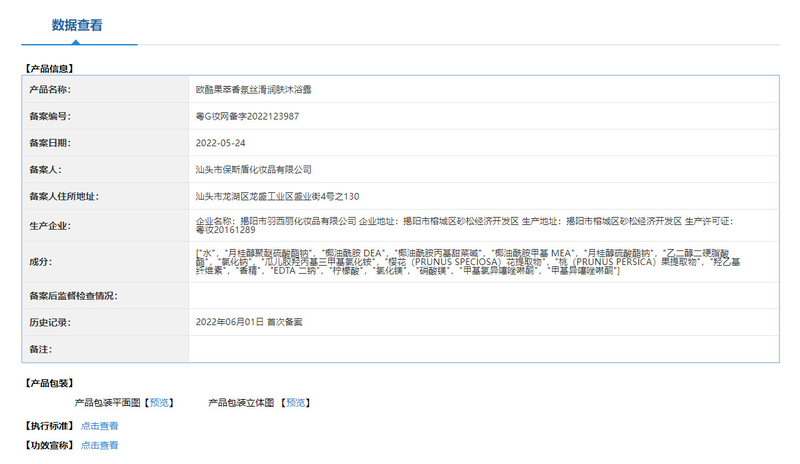Click the 产品包装立体图 label
The height and width of the screenshot is (464, 800).
pyautogui.click(x=241, y=403)
